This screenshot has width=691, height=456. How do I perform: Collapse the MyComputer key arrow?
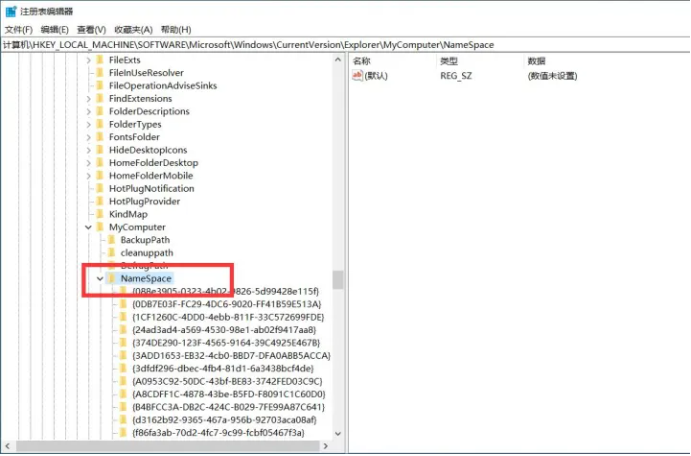click(89, 227)
